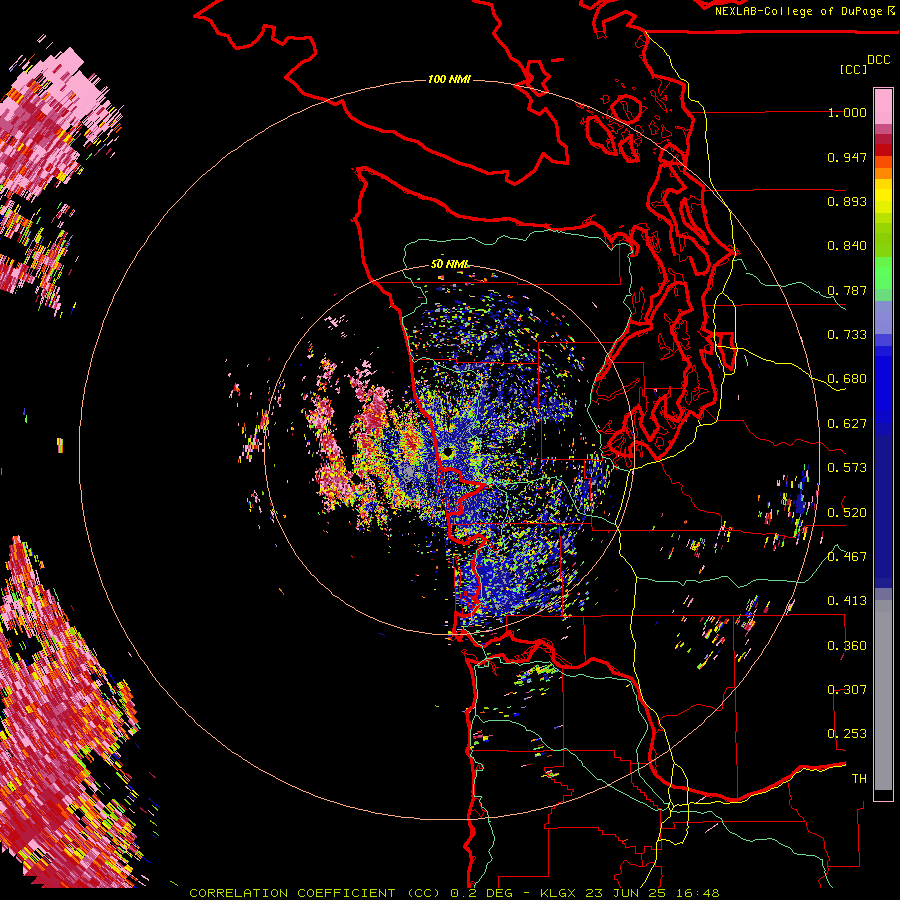Viewport: 900px width, 900px height.
Task: Click the gray lower segment of the color bar
Action: point(883,695)
